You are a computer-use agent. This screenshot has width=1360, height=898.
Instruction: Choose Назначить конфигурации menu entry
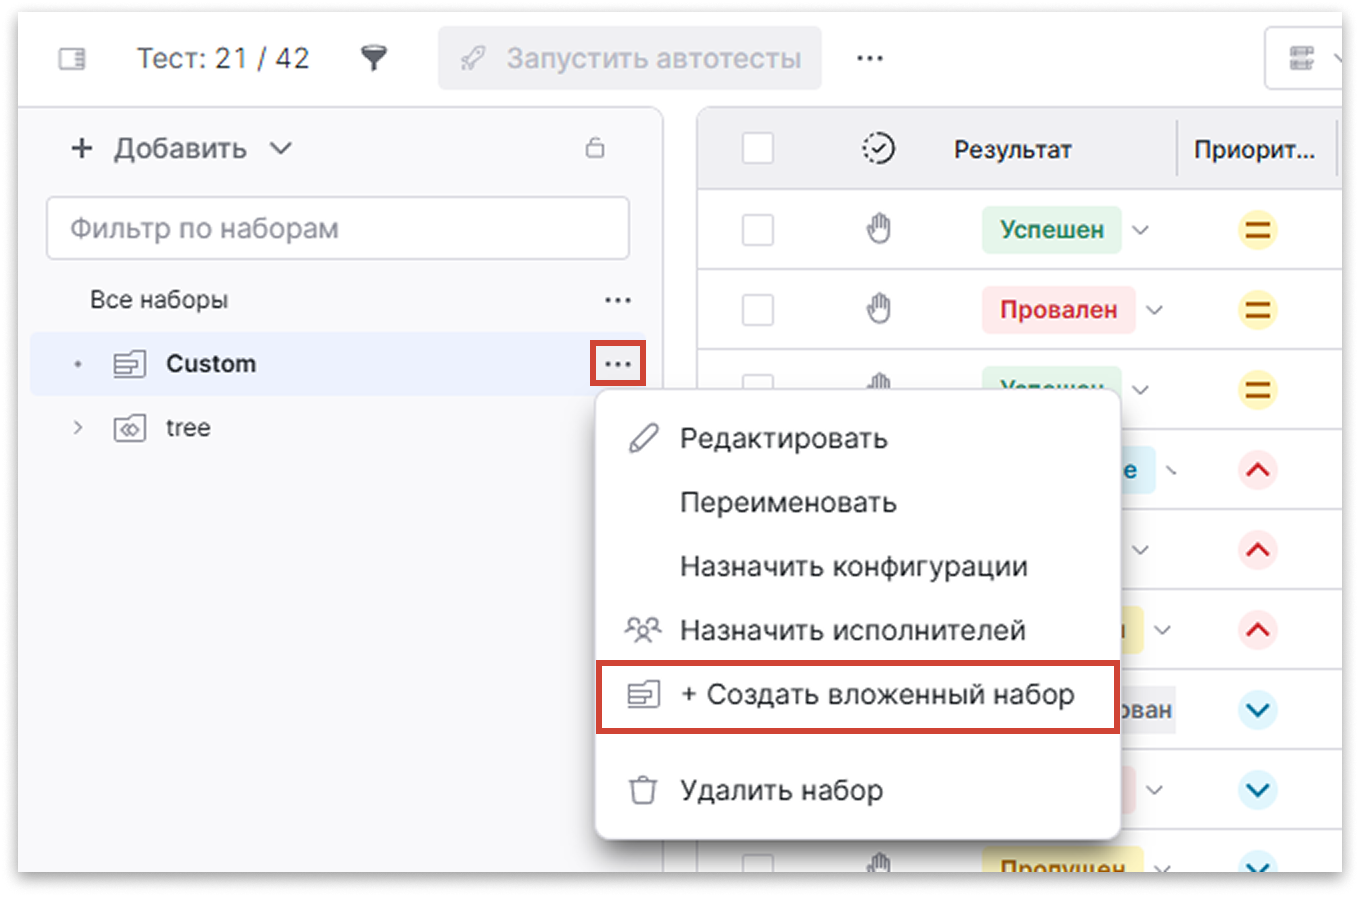(x=858, y=566)
